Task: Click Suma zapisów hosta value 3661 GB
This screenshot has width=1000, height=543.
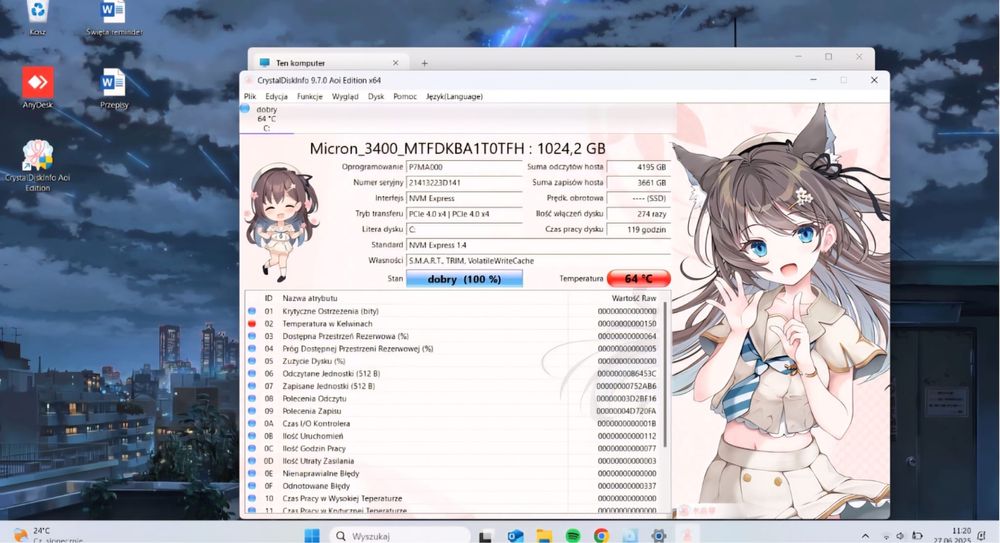Action: [x=638, y=182]
